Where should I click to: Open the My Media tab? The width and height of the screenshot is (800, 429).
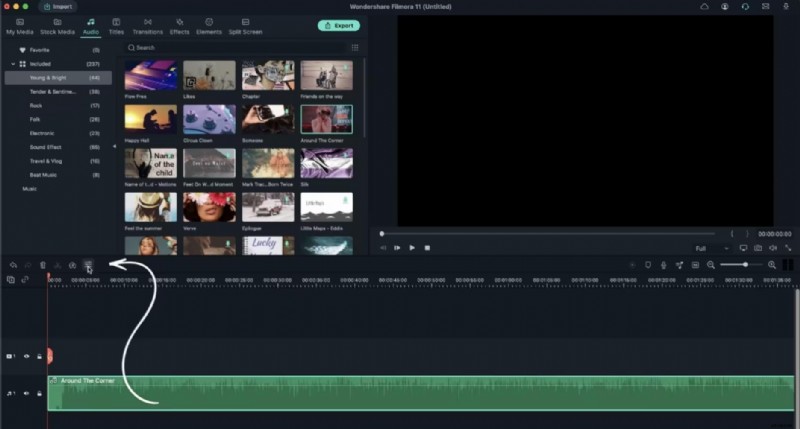point(20,27)
